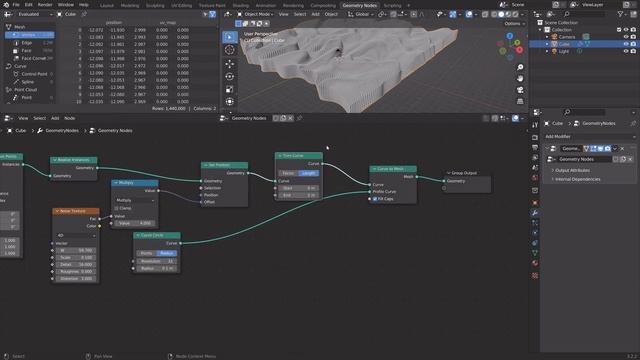
Task: Expand the Output Attributes panel
Action: point(571,170)
